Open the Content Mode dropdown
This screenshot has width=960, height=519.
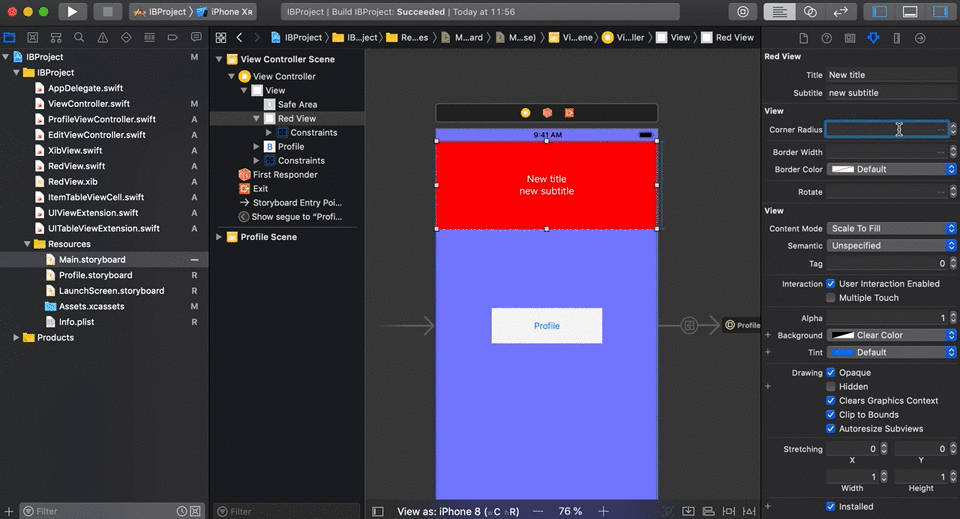[x=891, y=228]
